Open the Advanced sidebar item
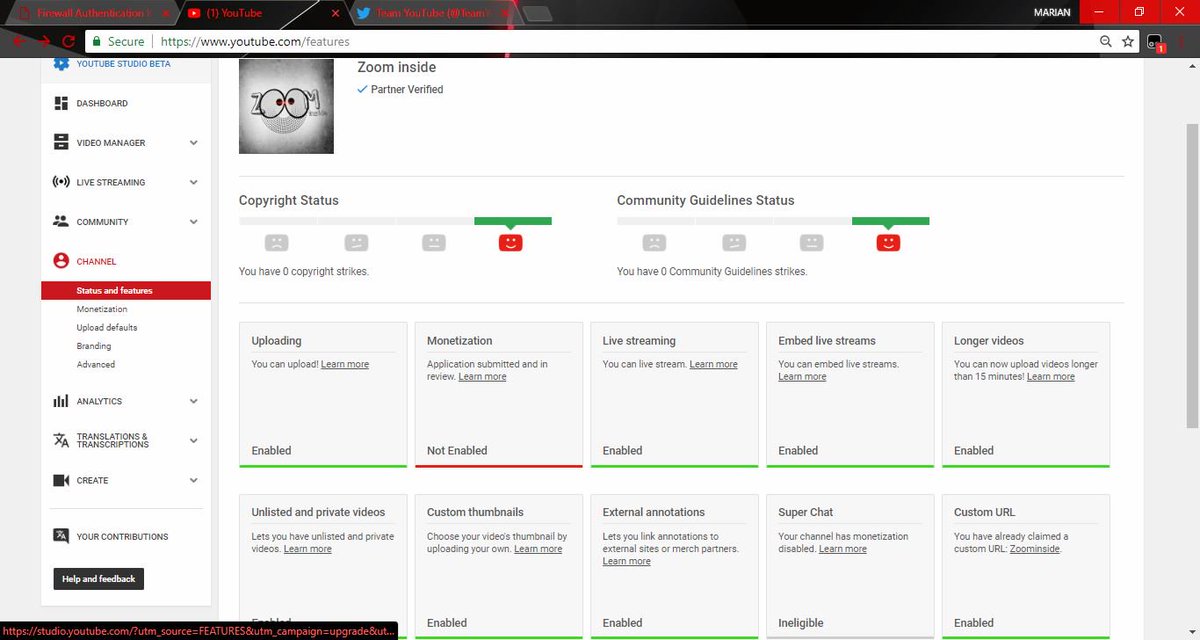This screenshot has height=640, width=1200. [x=96, y=365]
